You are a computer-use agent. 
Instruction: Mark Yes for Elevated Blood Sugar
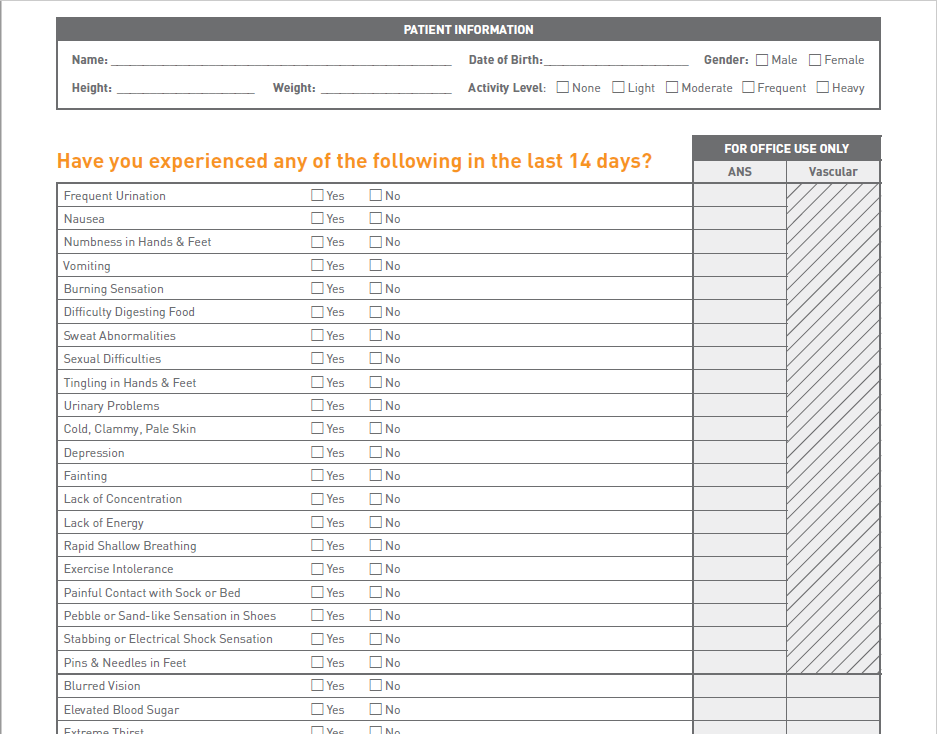(x=317, y=709)
